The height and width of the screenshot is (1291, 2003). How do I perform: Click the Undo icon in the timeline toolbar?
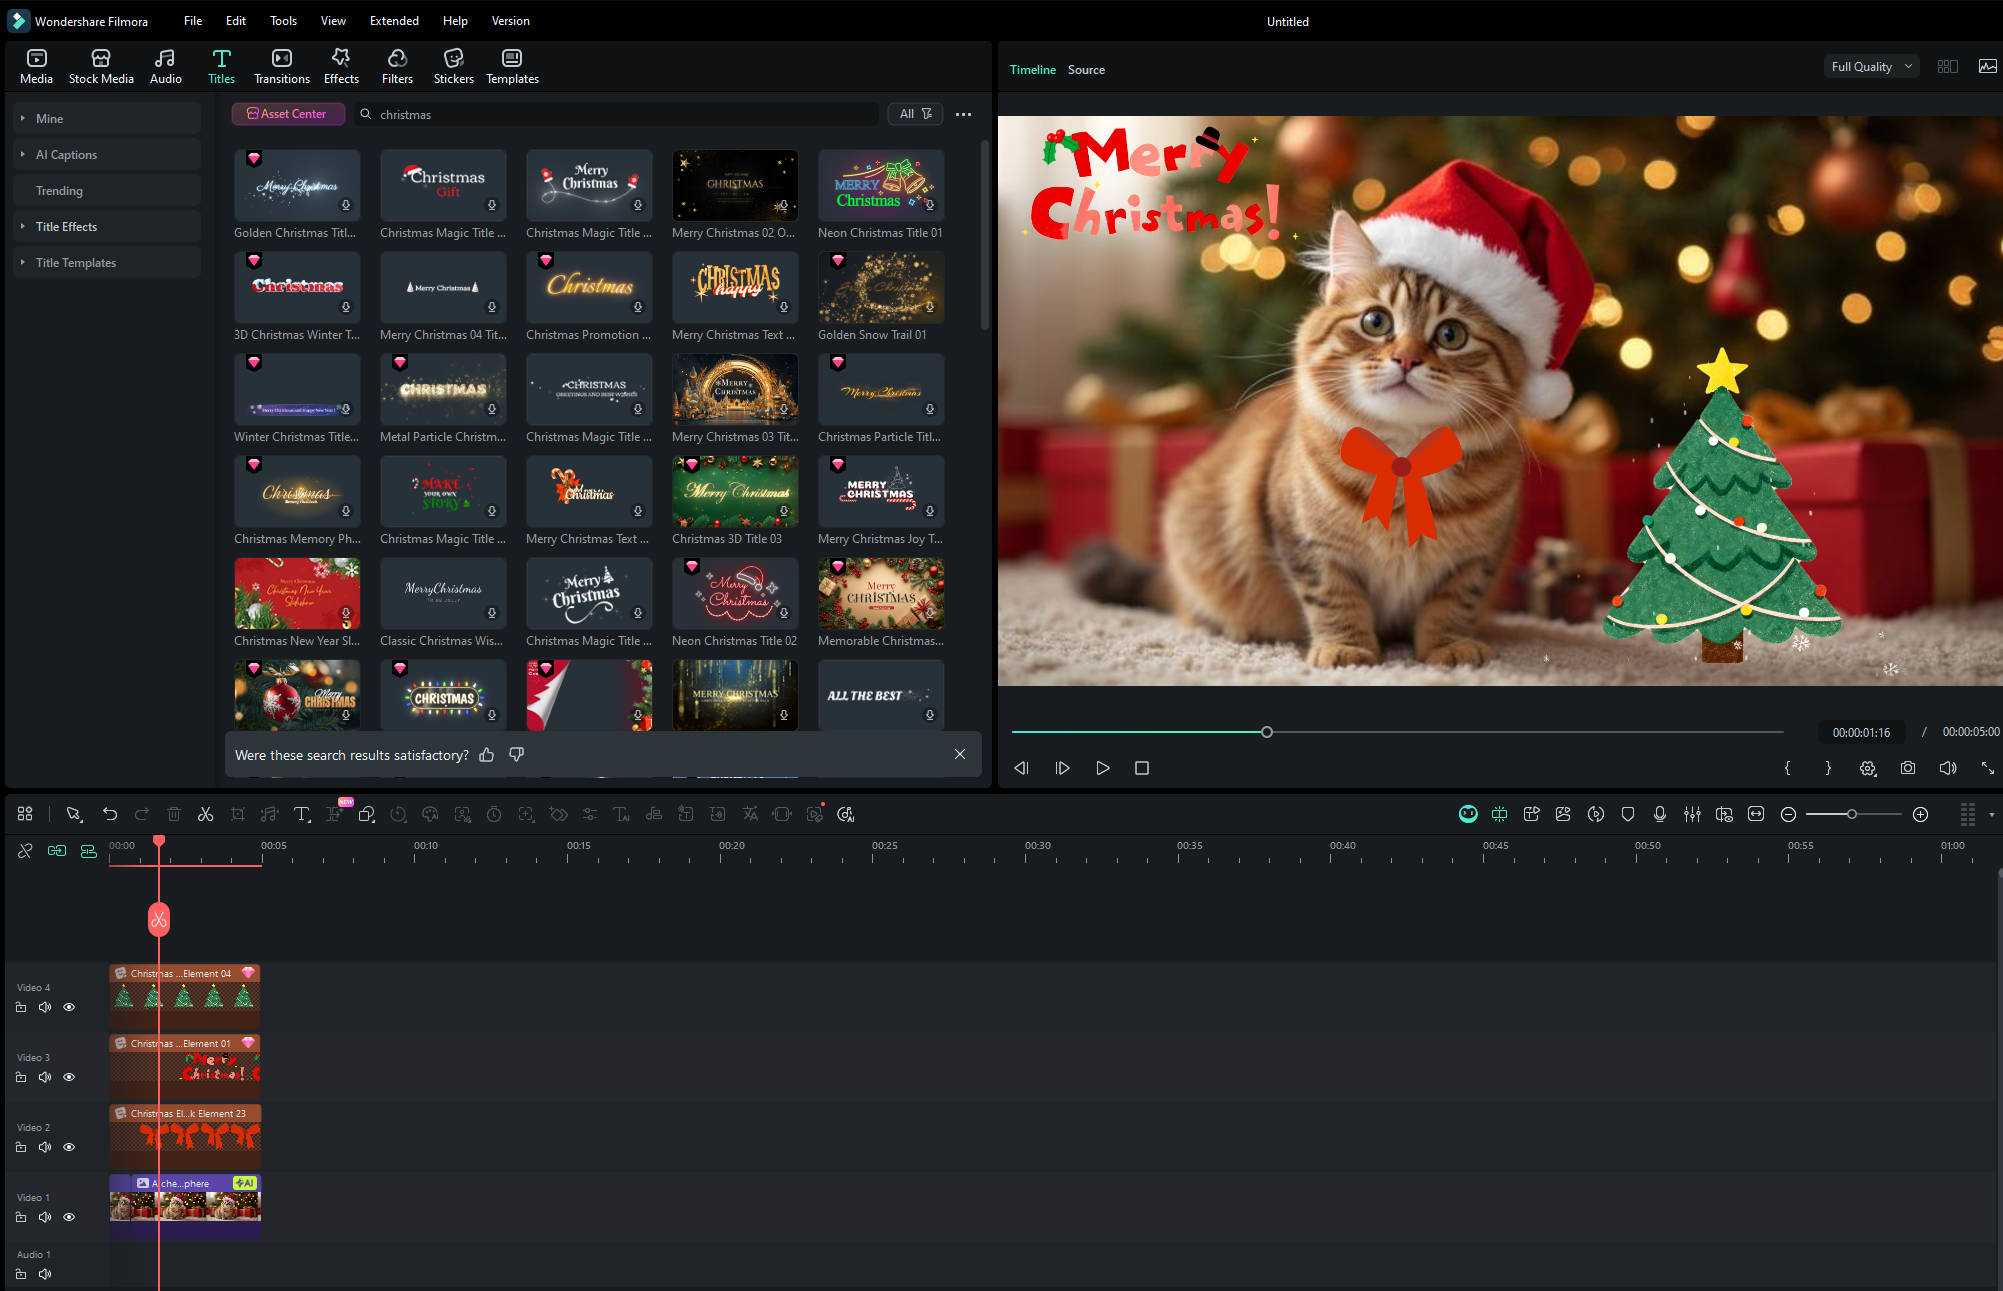[110, 814]
